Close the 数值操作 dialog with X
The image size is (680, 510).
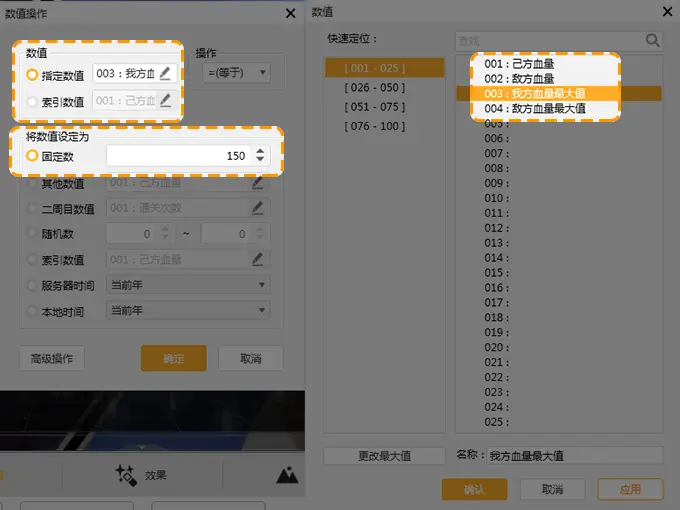[290, 13]
